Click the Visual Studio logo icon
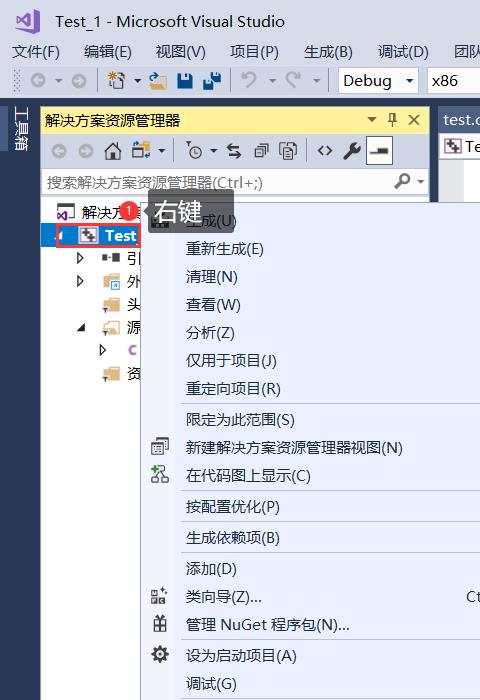Screen dimensions: 480x700 pos(28,21)
